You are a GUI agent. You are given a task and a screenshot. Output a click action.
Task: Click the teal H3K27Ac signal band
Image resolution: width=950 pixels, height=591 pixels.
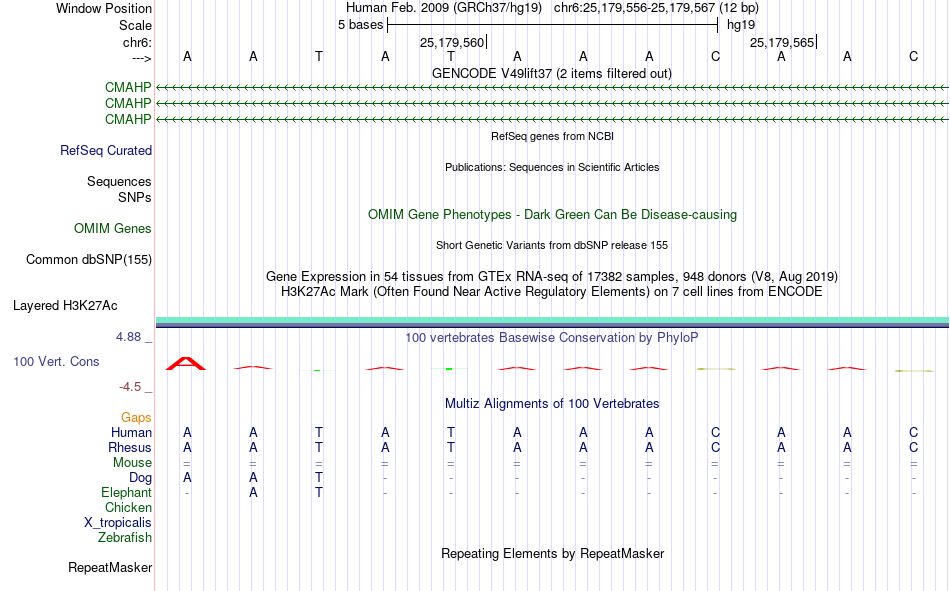pos(553,320)
